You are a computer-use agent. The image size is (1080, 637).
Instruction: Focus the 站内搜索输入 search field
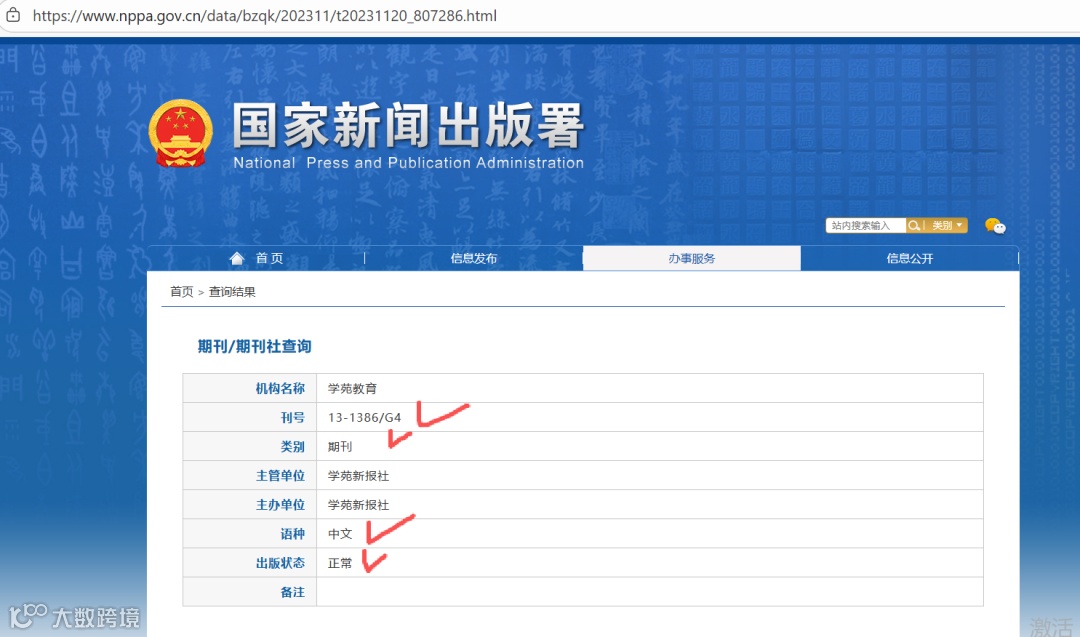pyautogui.click(x=866, y=226)
